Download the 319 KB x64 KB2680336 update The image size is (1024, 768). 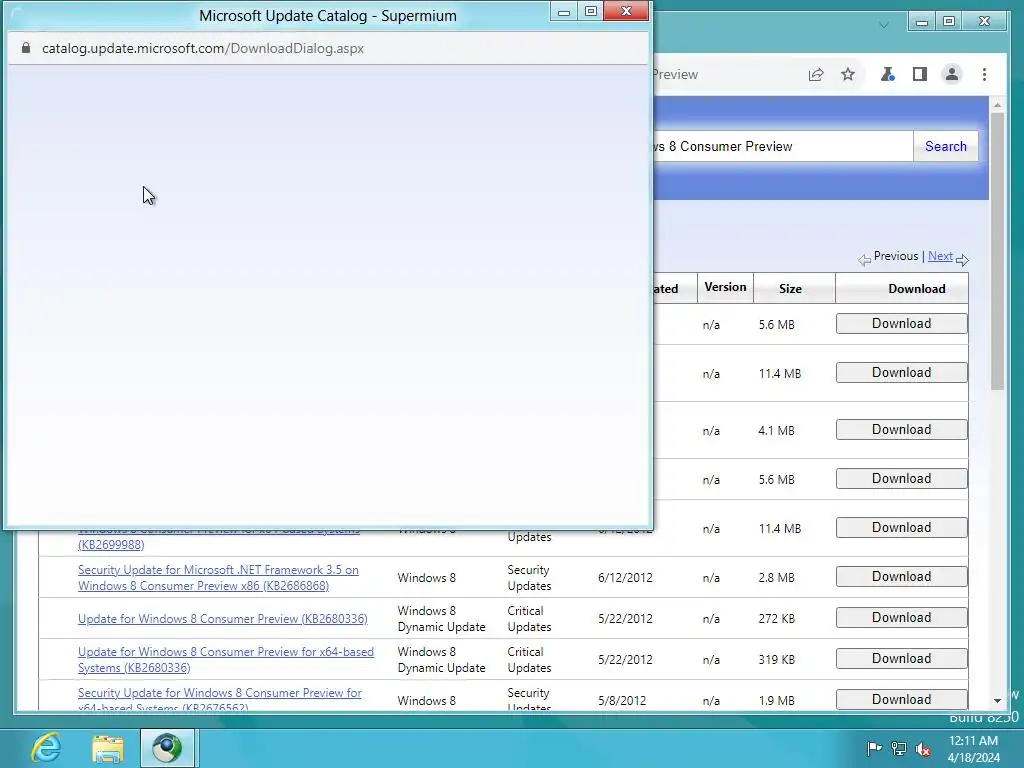click(x=901, y=658)
